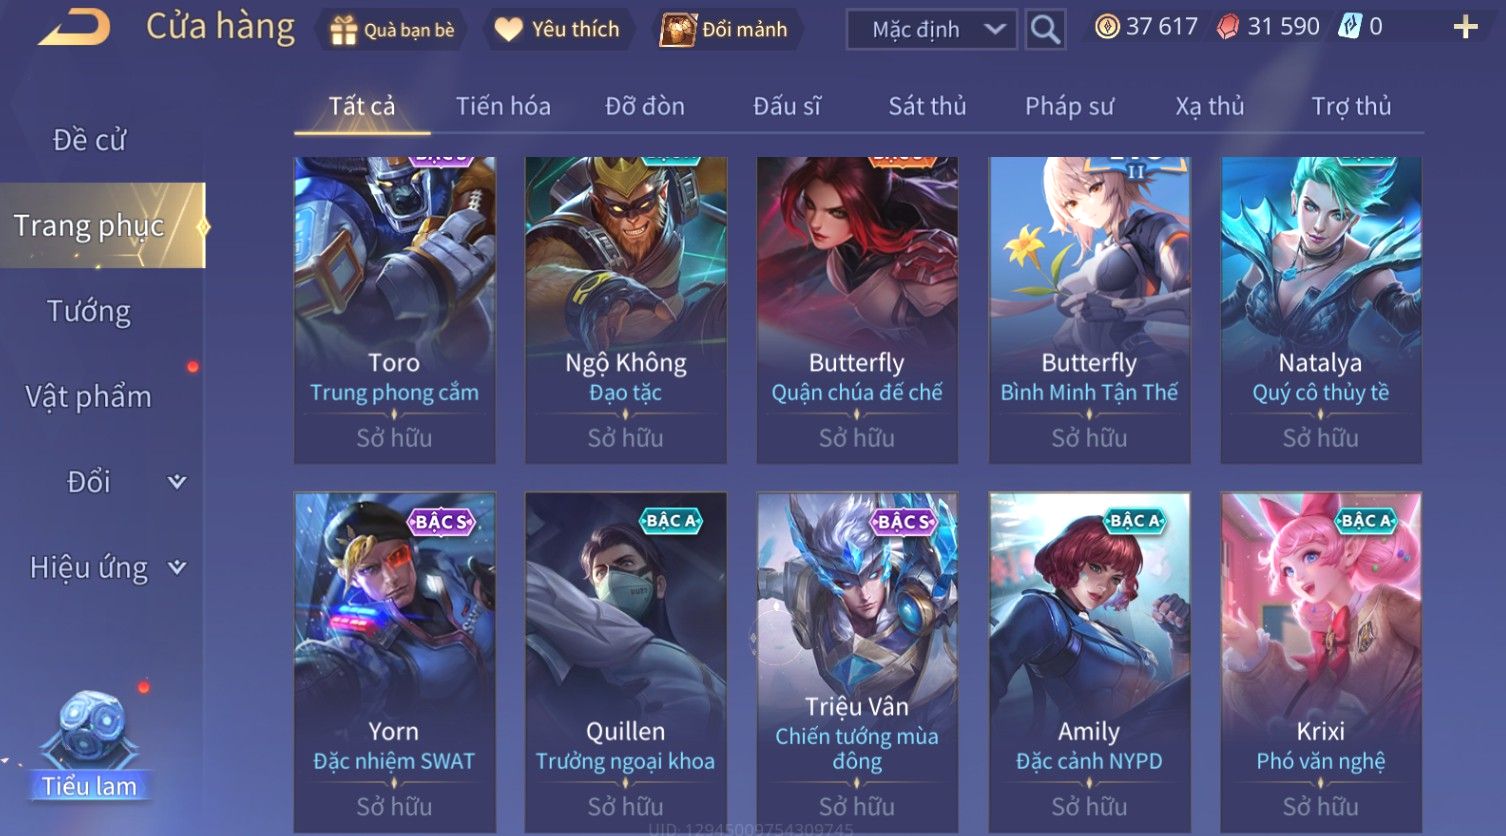
Task: Open the Vật phẩm sidebar category
Action: click(89, 397)
